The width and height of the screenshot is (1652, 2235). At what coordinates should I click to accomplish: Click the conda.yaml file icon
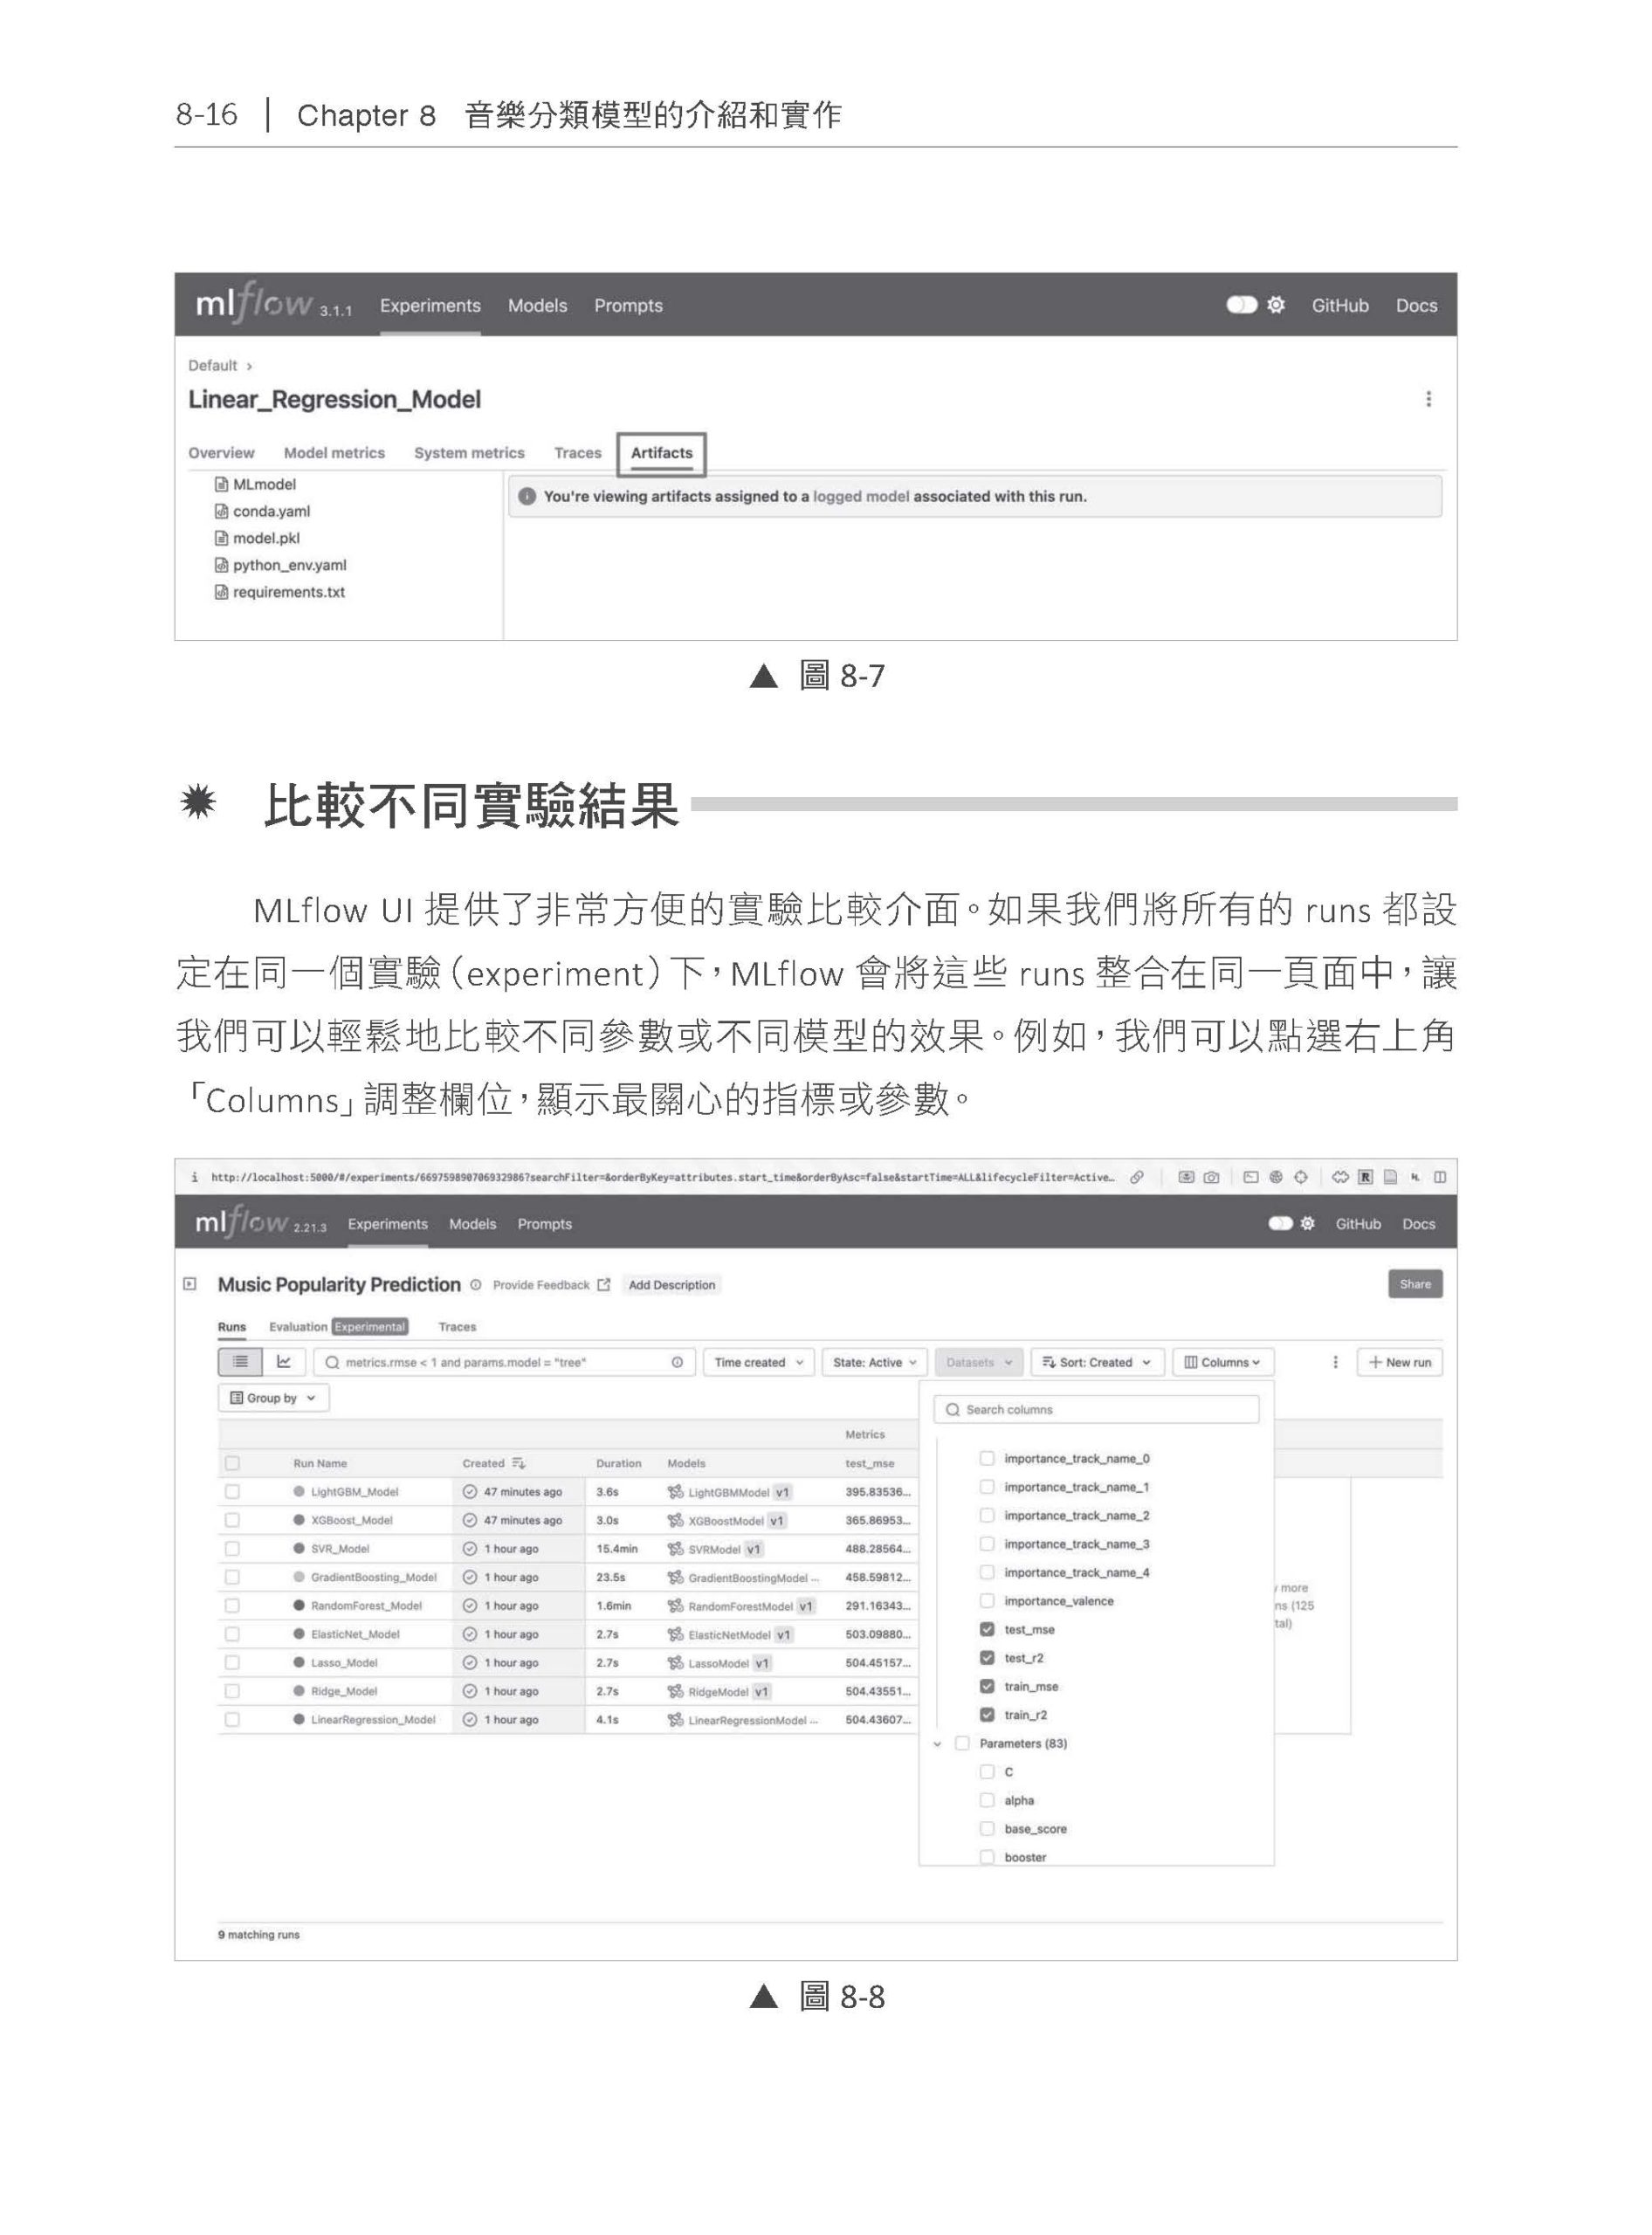[x=221, y=511]
